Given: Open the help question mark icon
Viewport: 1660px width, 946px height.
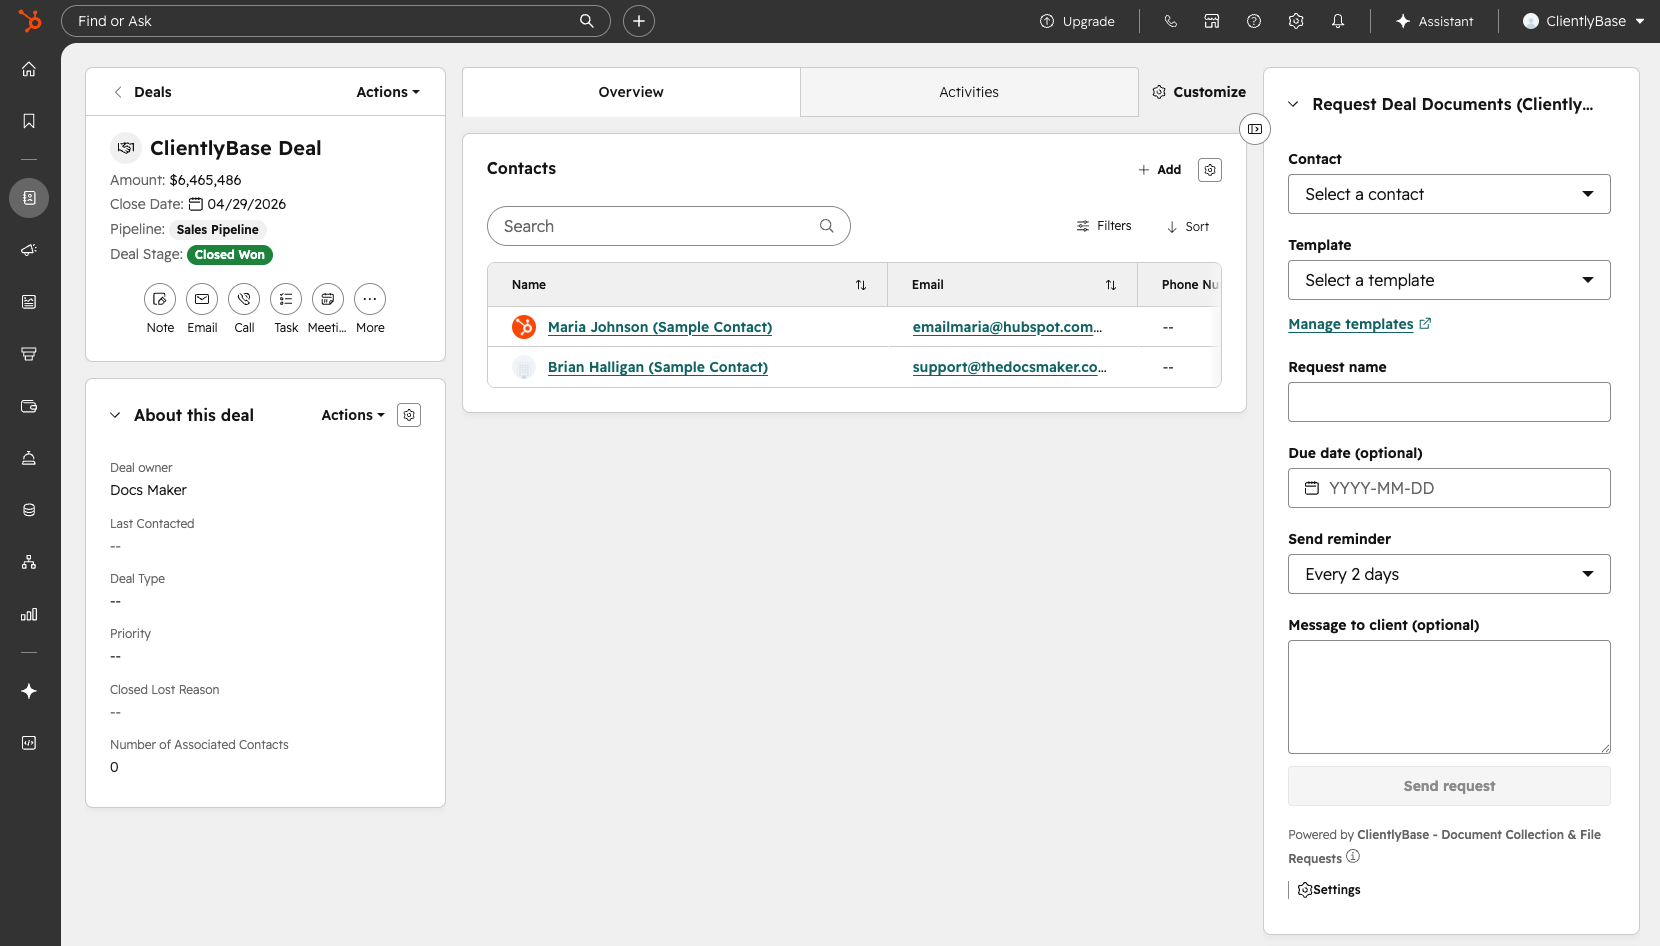Looking at the screenshot, I should coord(1254,21).
